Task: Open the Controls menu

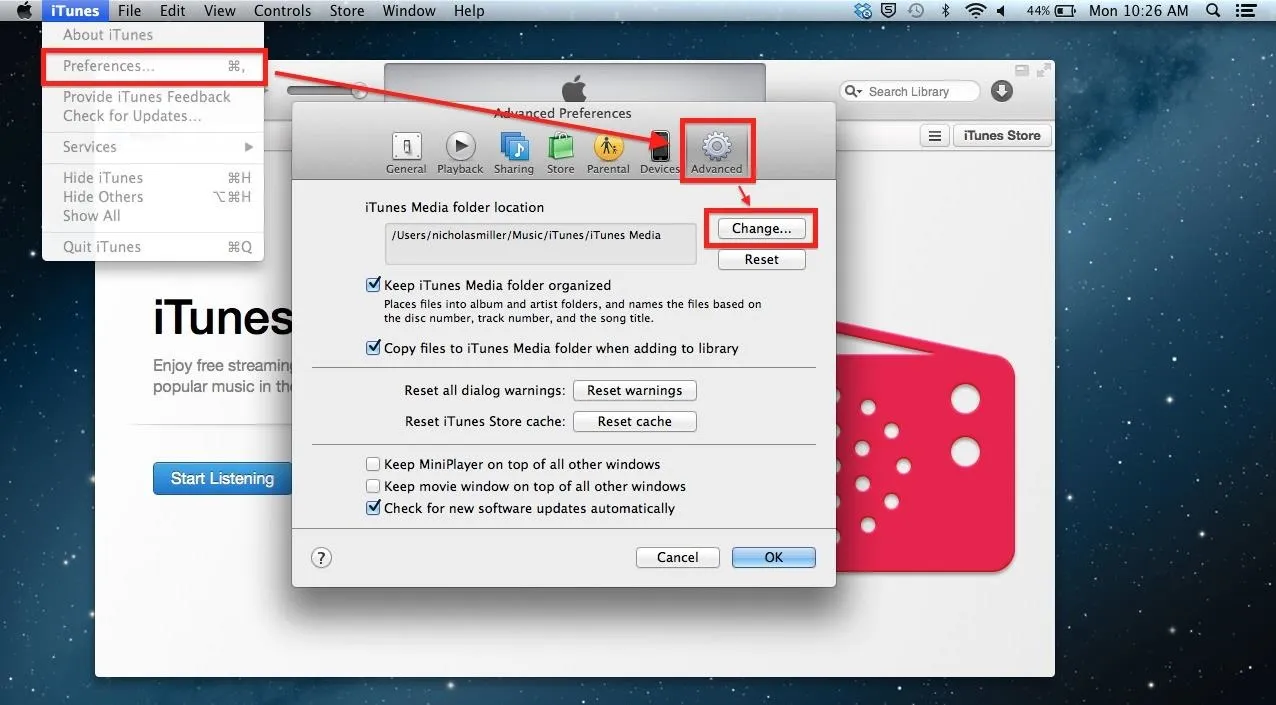Action: pos(283,11)
